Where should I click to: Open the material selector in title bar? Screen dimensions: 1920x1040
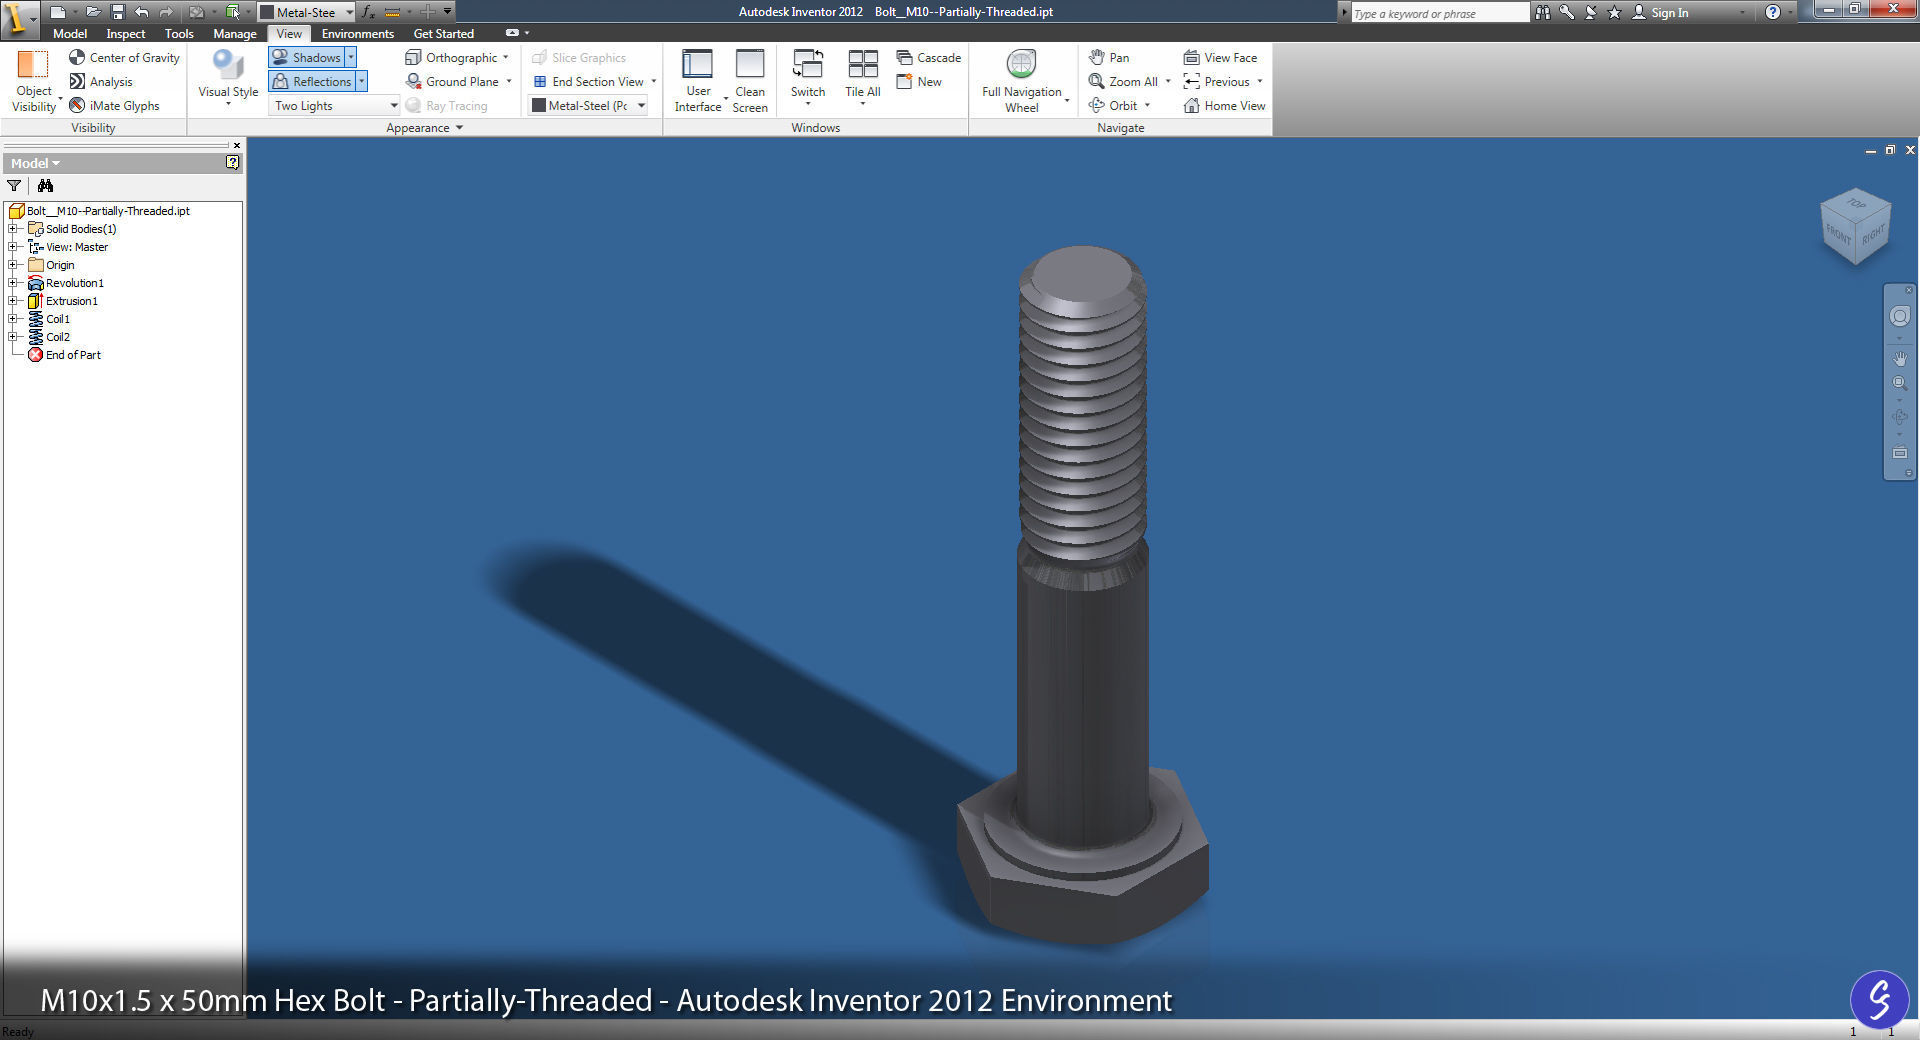click(306, 12)
